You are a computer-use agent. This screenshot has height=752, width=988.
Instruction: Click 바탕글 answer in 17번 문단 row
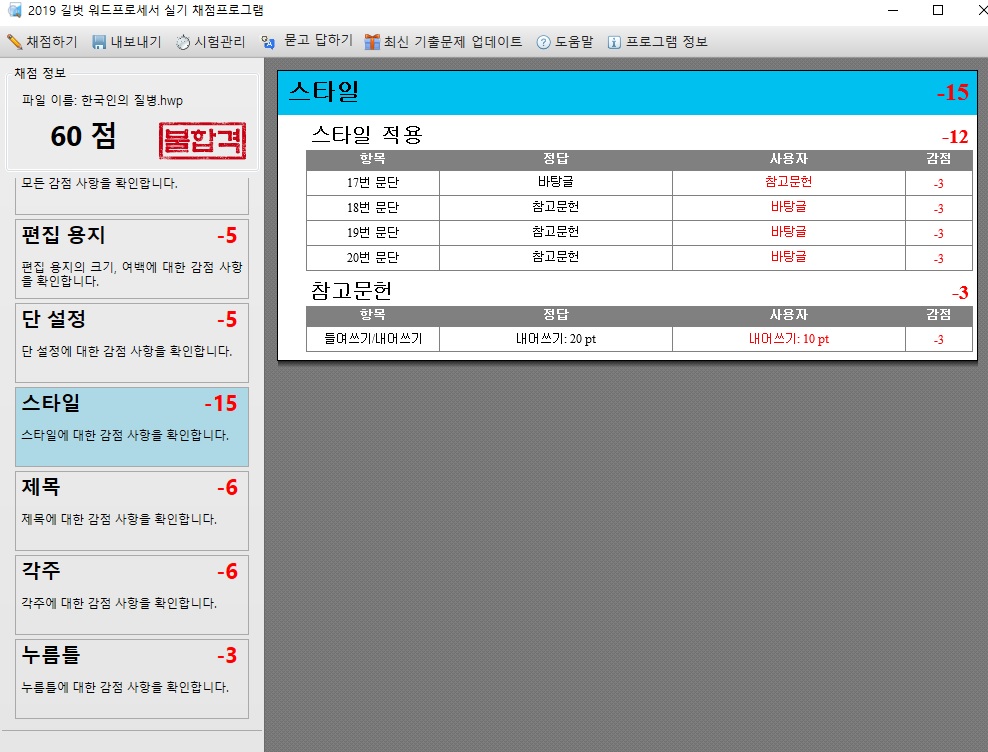(556, 182)
